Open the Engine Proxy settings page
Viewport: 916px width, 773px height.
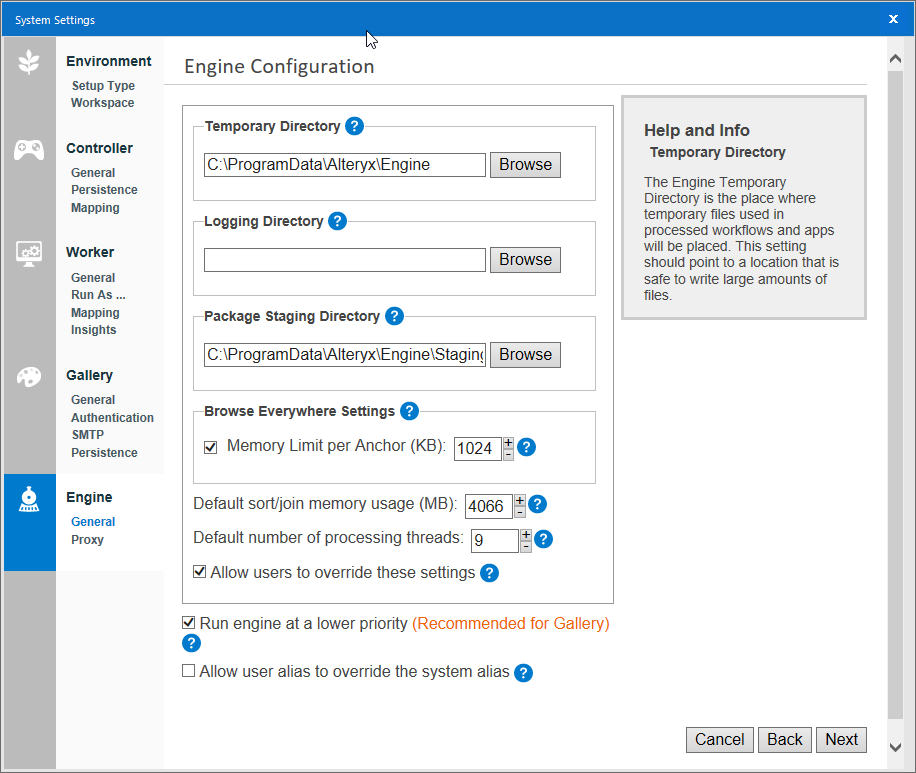[x=87, y=540]
